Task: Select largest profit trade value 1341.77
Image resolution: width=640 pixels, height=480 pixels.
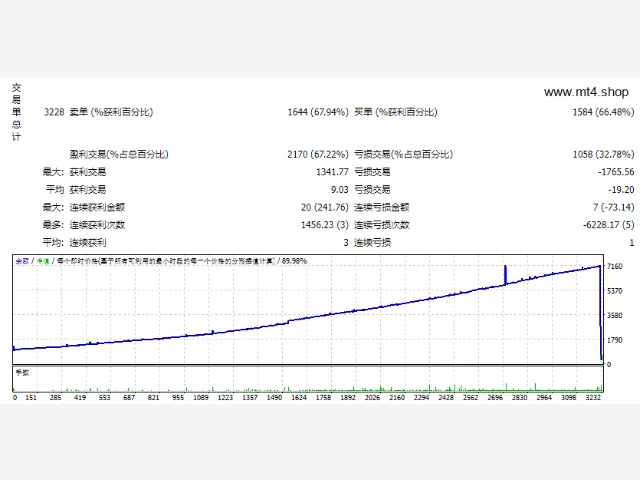Action: [332, 172]
